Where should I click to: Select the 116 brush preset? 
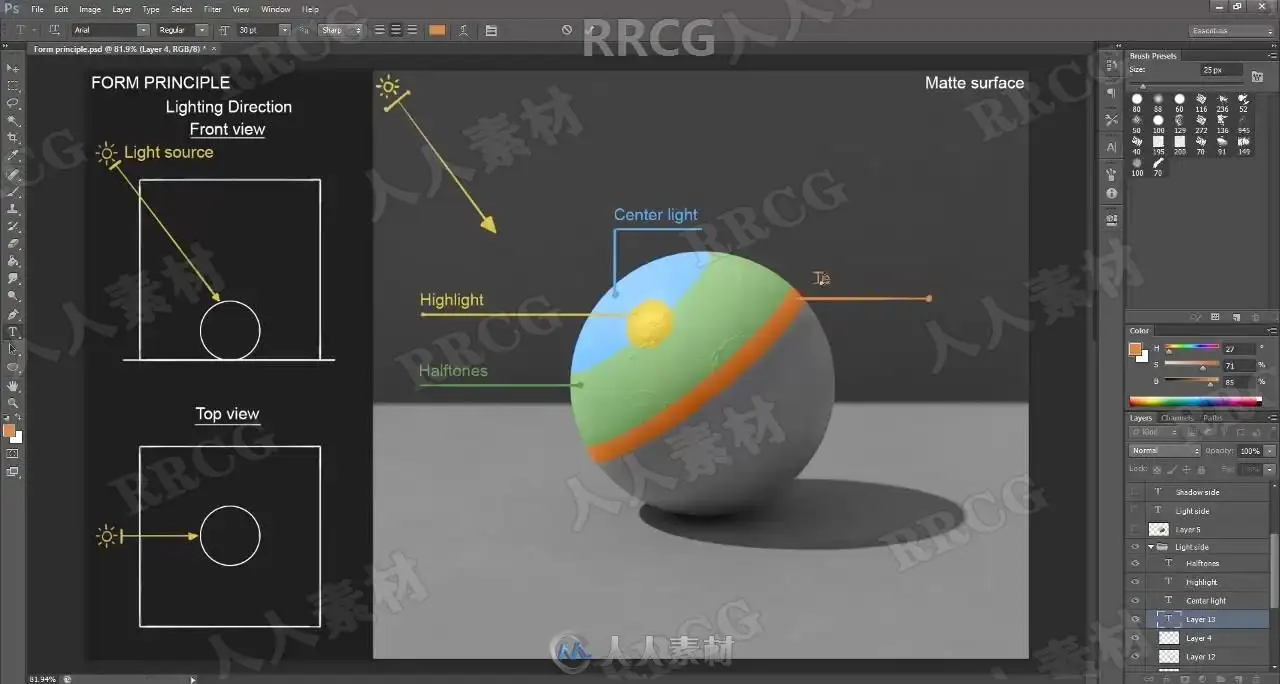pyautogui.click(x=1201, y=104)
